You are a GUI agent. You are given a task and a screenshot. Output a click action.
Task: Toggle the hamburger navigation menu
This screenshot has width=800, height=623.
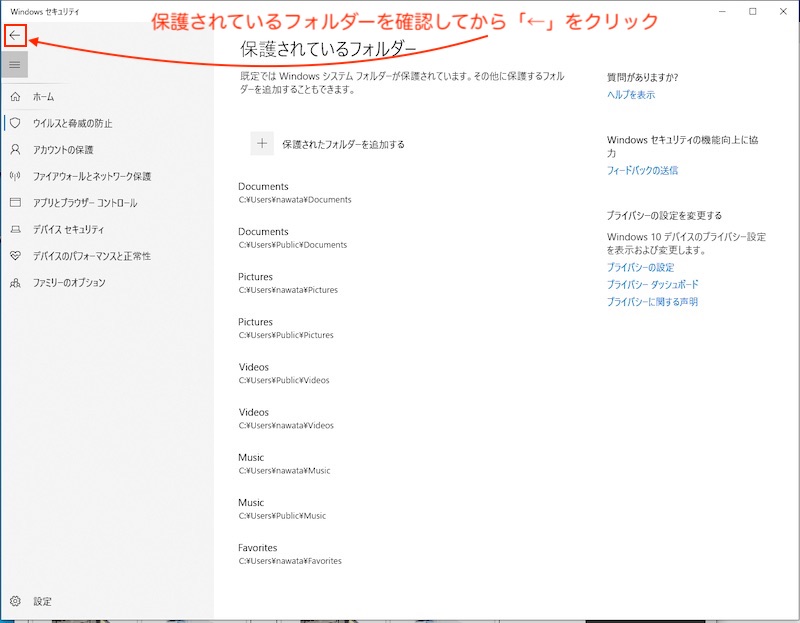14,64
